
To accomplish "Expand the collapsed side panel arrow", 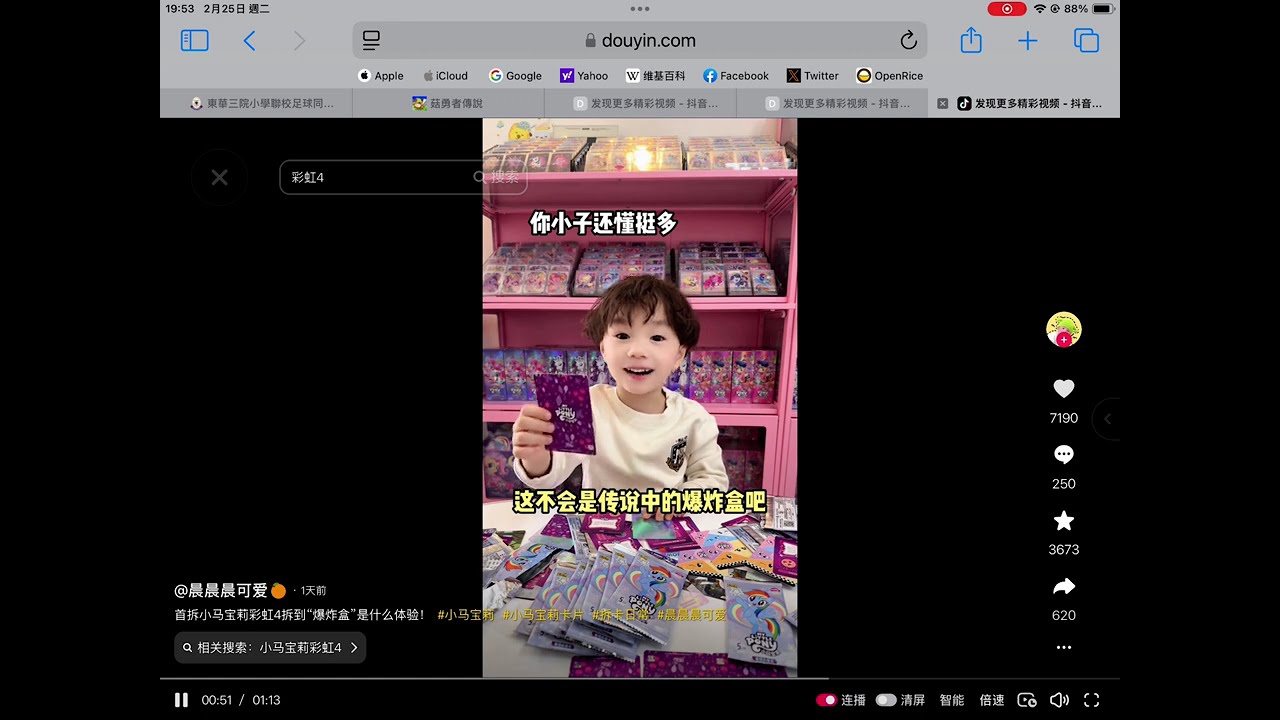I will coord(1107,419).
